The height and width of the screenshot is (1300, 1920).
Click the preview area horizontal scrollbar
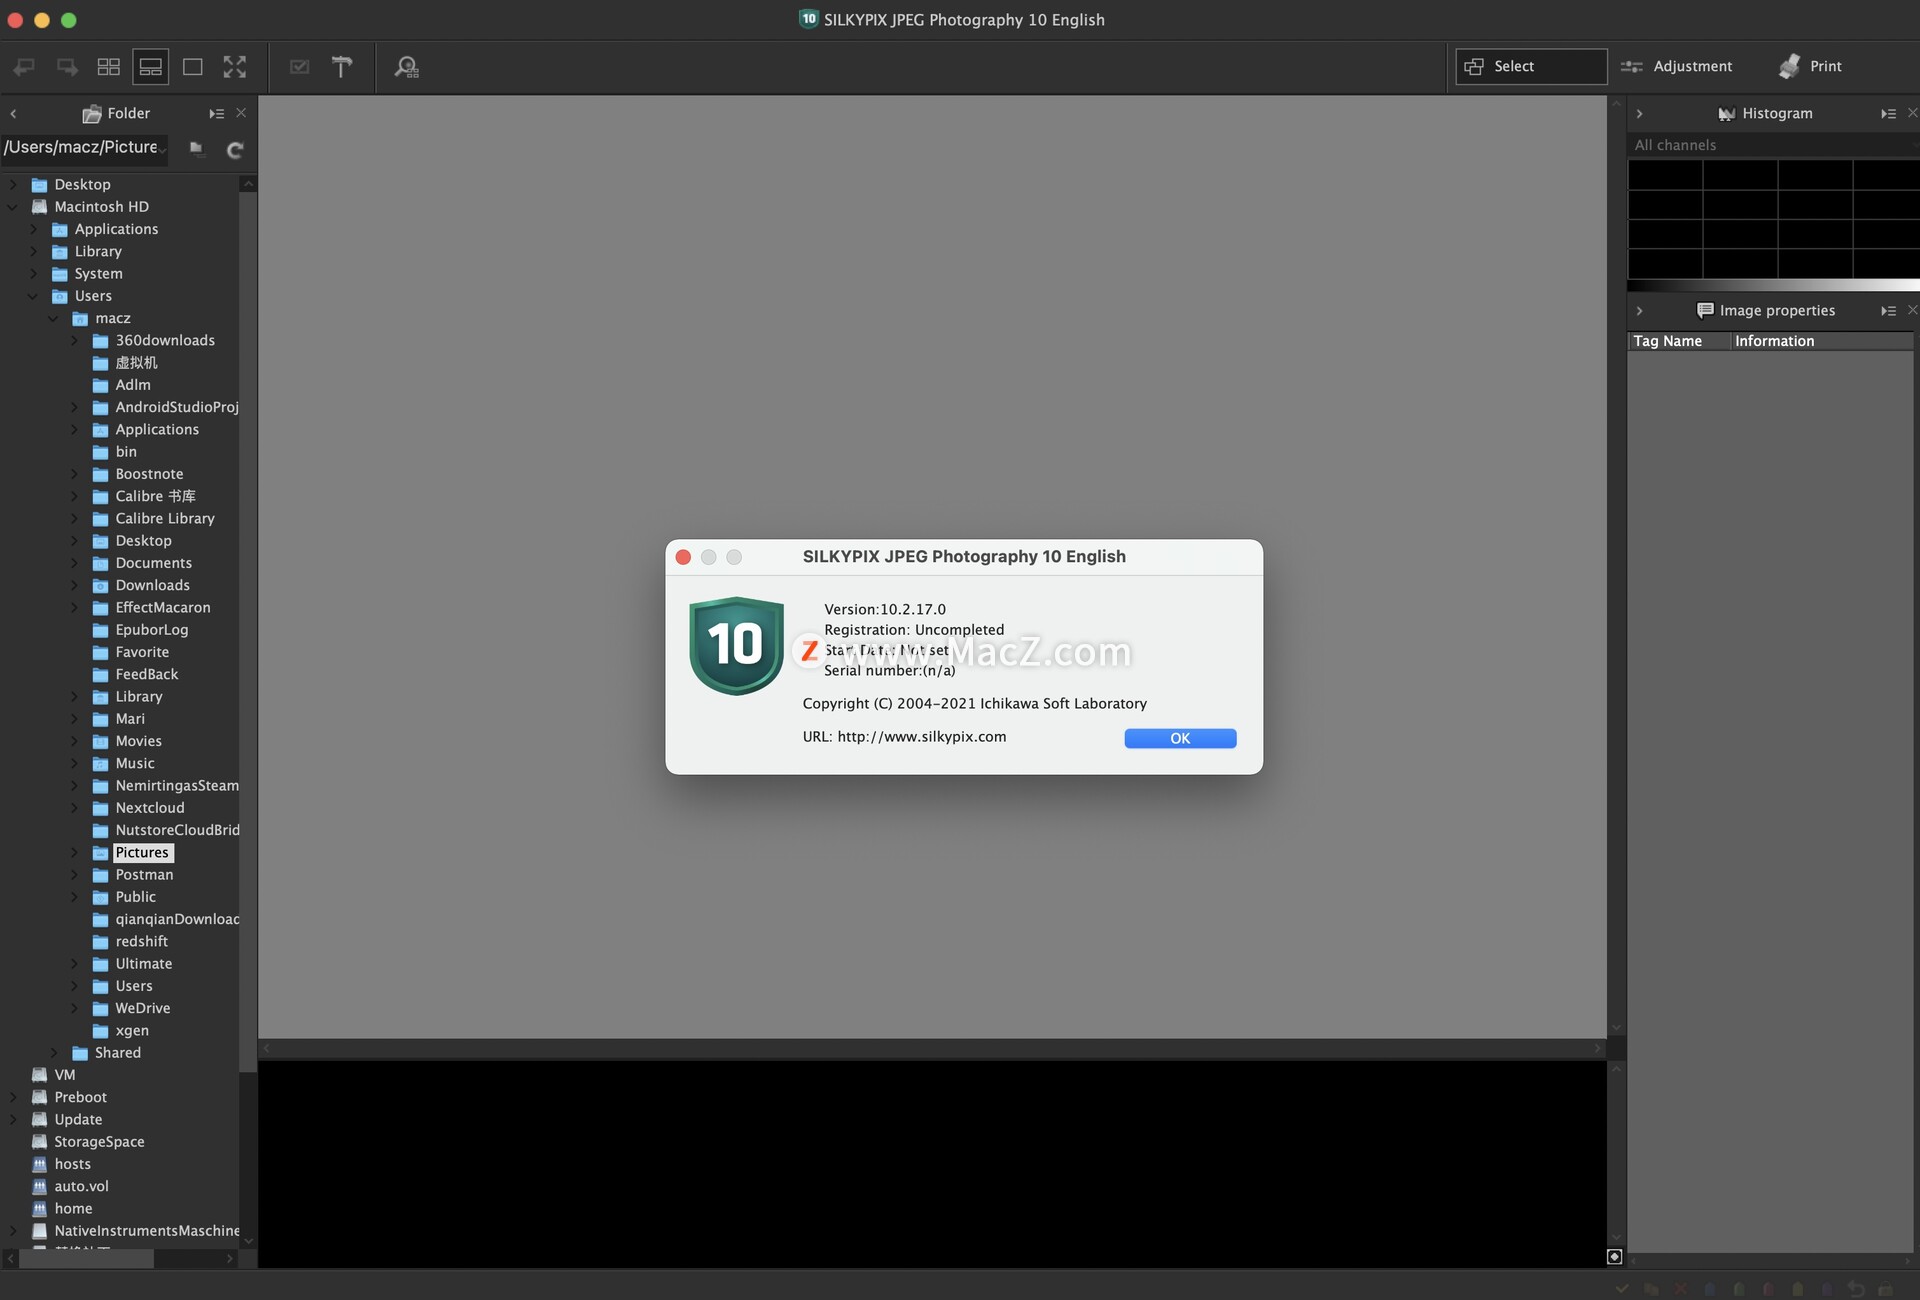coord(932,1048)
